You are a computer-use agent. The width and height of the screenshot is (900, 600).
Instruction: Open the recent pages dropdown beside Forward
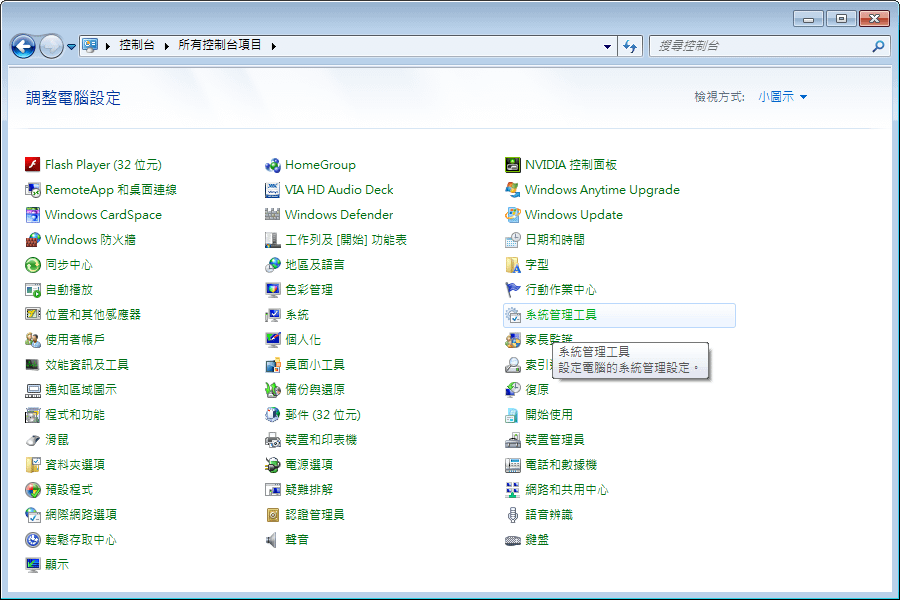(x=71, y=47)
